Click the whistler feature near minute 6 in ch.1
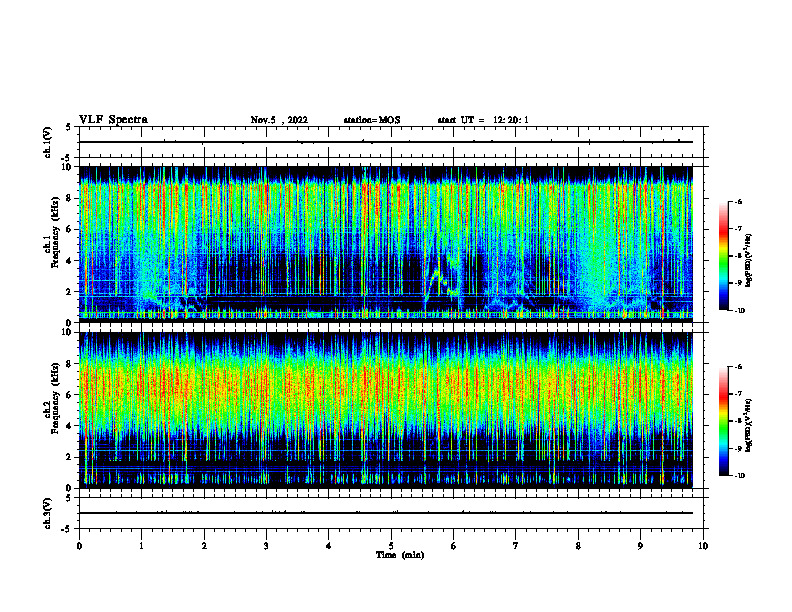Viewport: 792px width, 612px height. [442, 283]
